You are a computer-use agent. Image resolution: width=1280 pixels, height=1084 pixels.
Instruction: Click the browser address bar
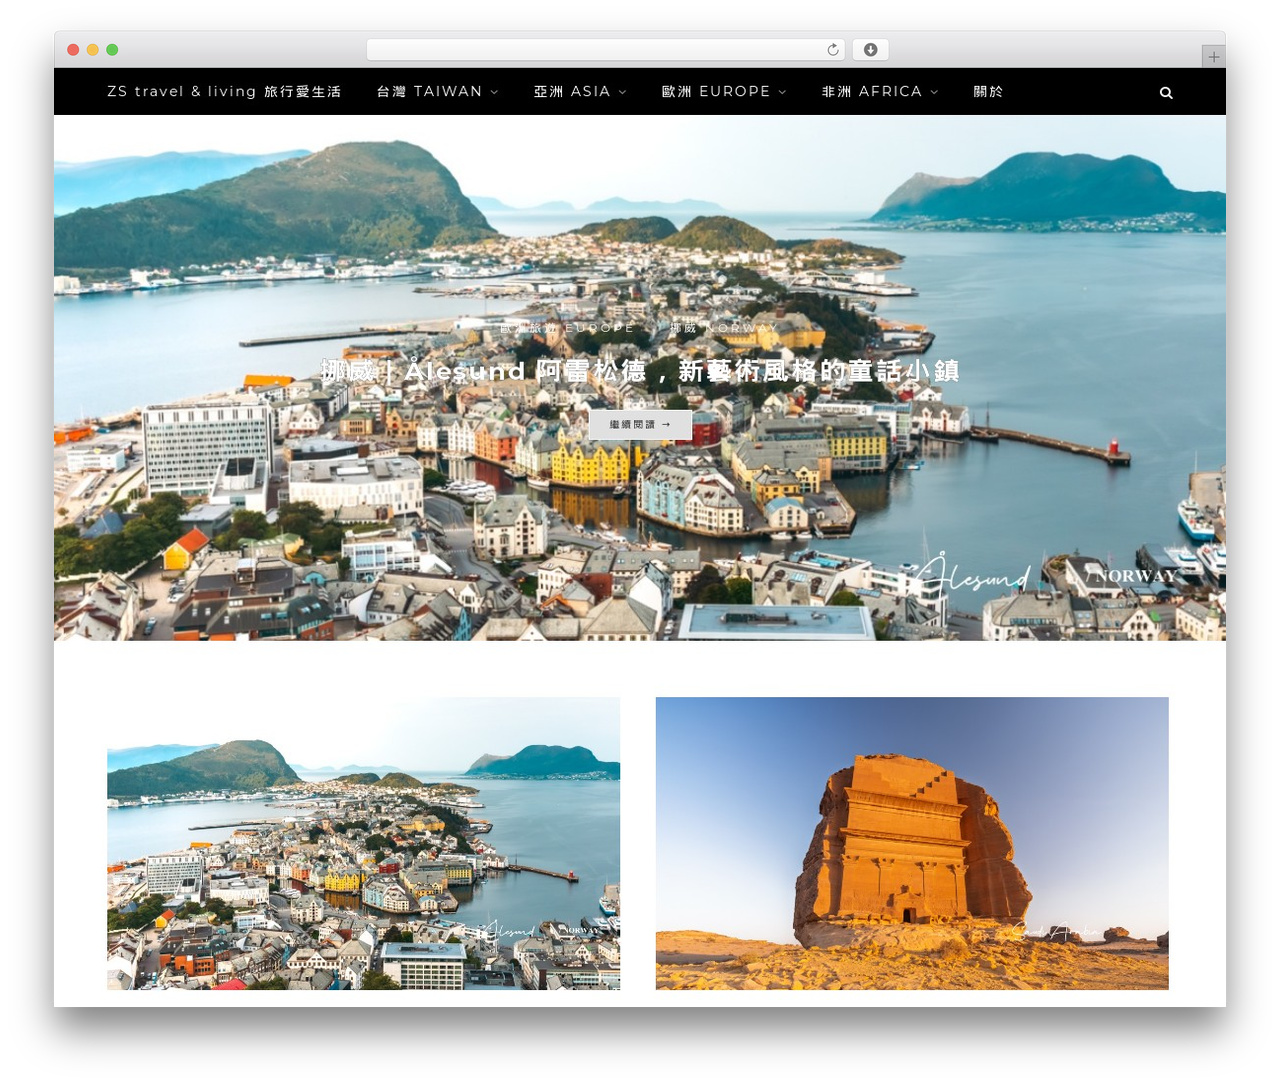[x=606, y=49]
